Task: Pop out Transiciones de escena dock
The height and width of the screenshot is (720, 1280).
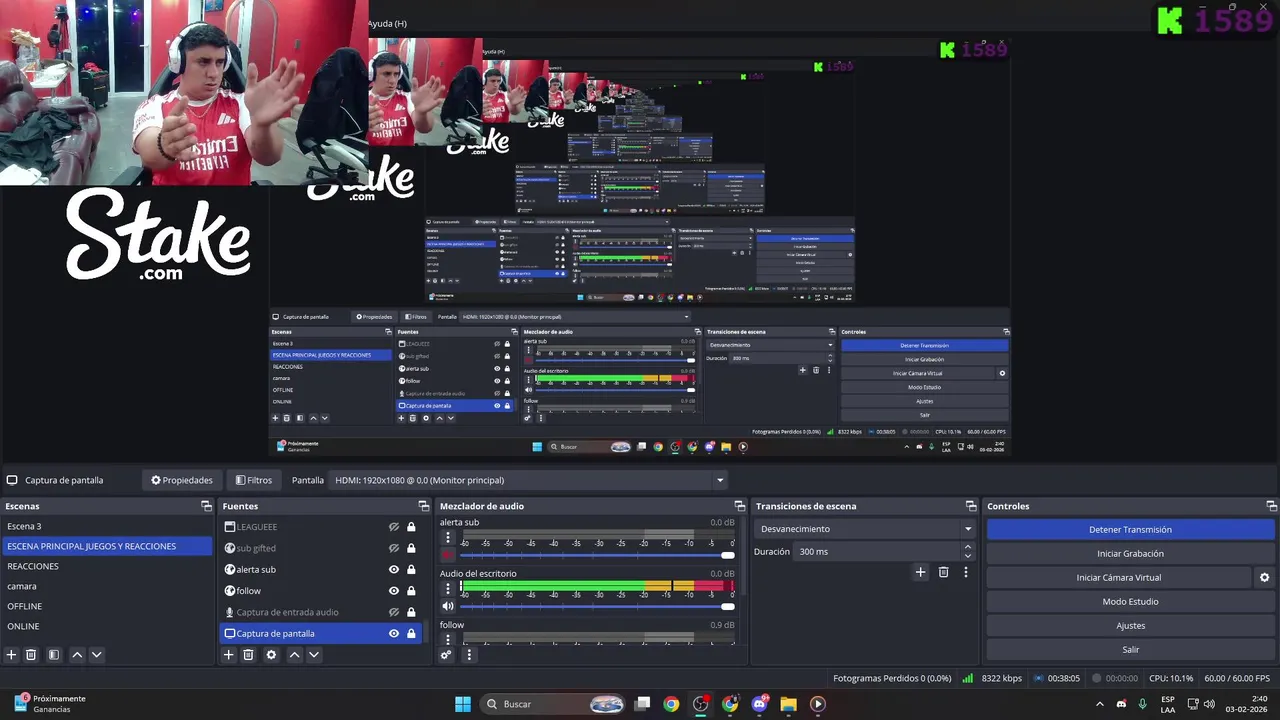Action: click(x=970, y=506)
